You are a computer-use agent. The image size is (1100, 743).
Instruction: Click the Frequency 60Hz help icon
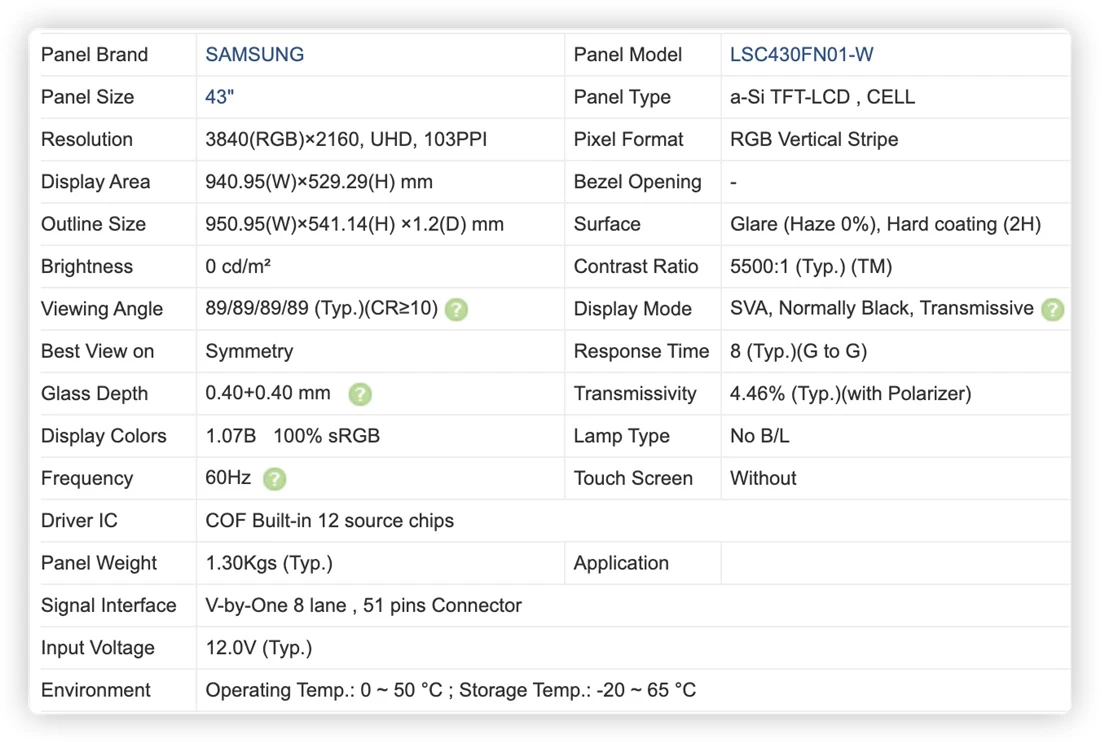[x=274, y=478]
